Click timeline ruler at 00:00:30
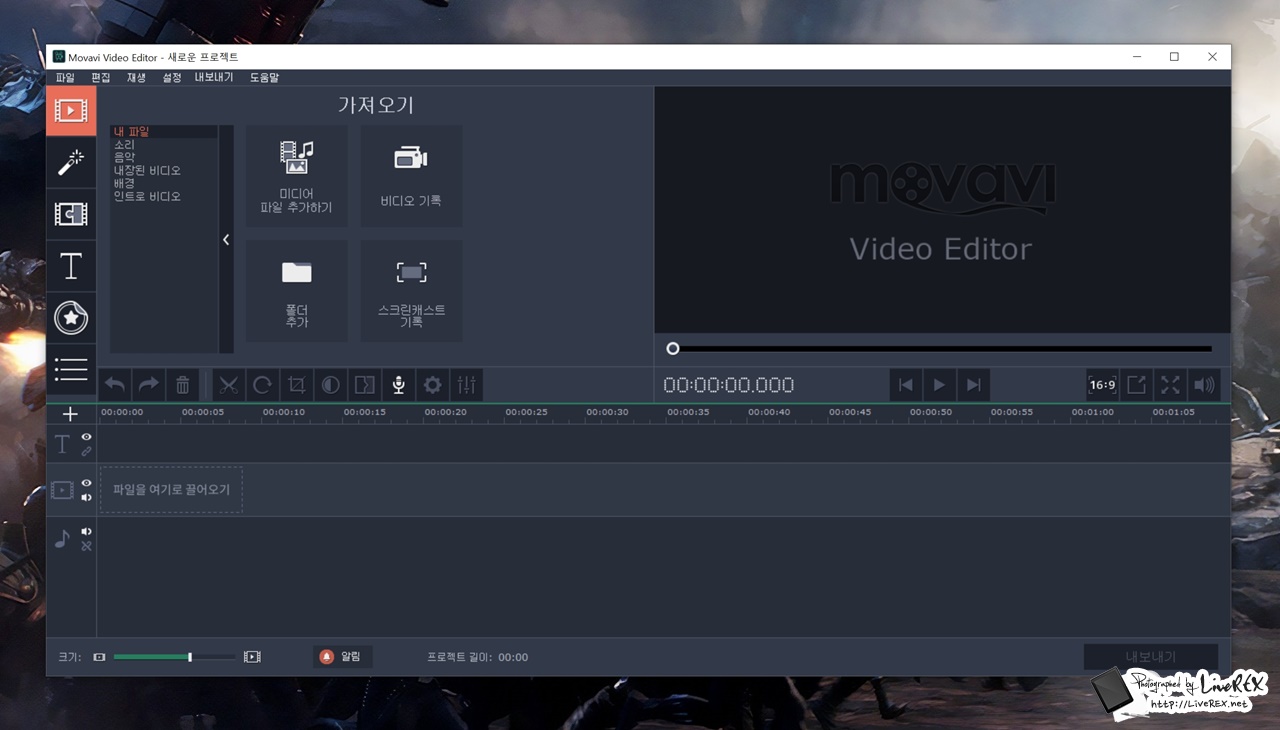The width and height of the screenshot is (1280, 730). tap(607, 412)
